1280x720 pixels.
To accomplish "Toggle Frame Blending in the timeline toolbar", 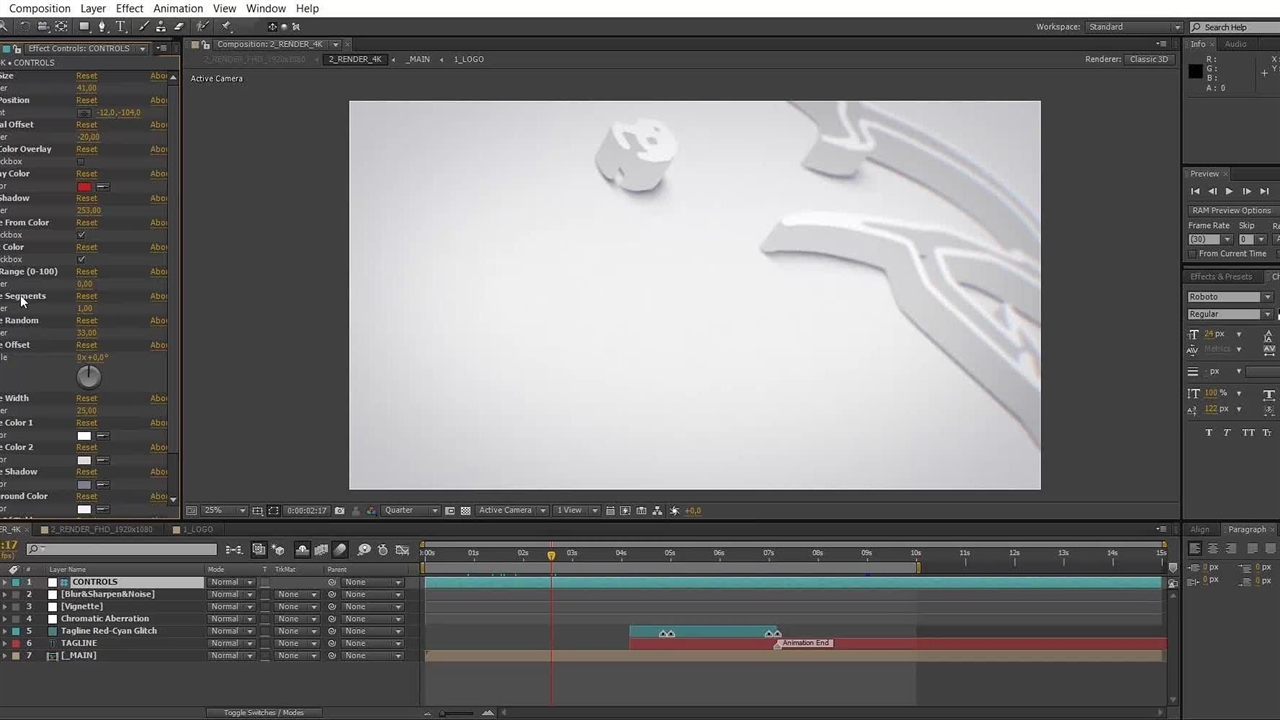I will (320, 549).
